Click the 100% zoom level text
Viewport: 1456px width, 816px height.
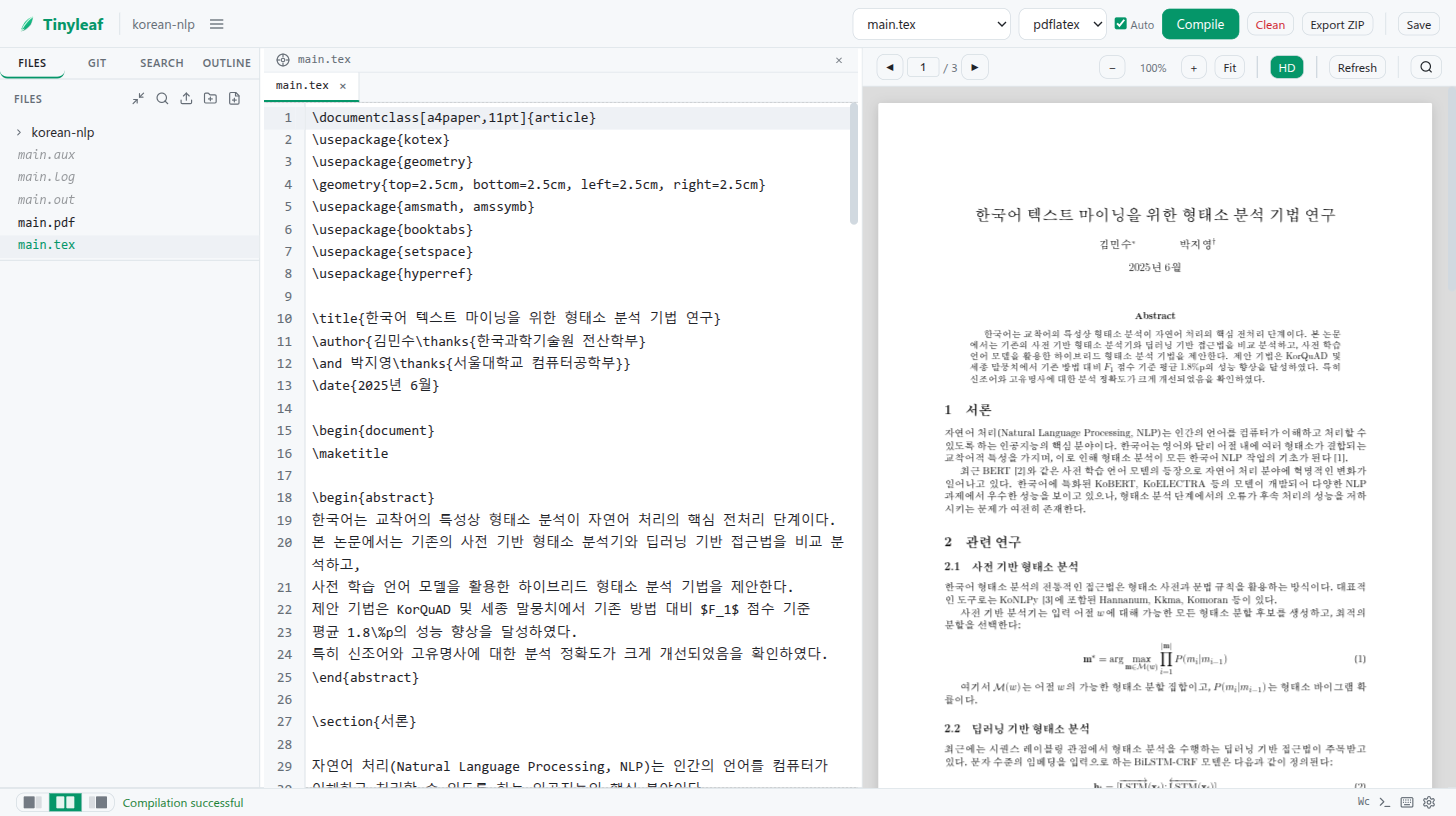pyautogui.click(x=1153, y=68)
